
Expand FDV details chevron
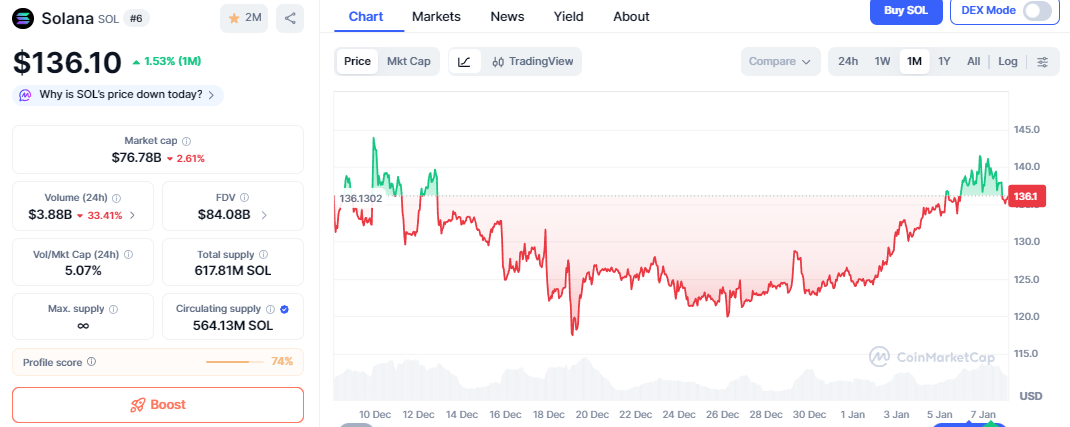(x=264, y=215)
